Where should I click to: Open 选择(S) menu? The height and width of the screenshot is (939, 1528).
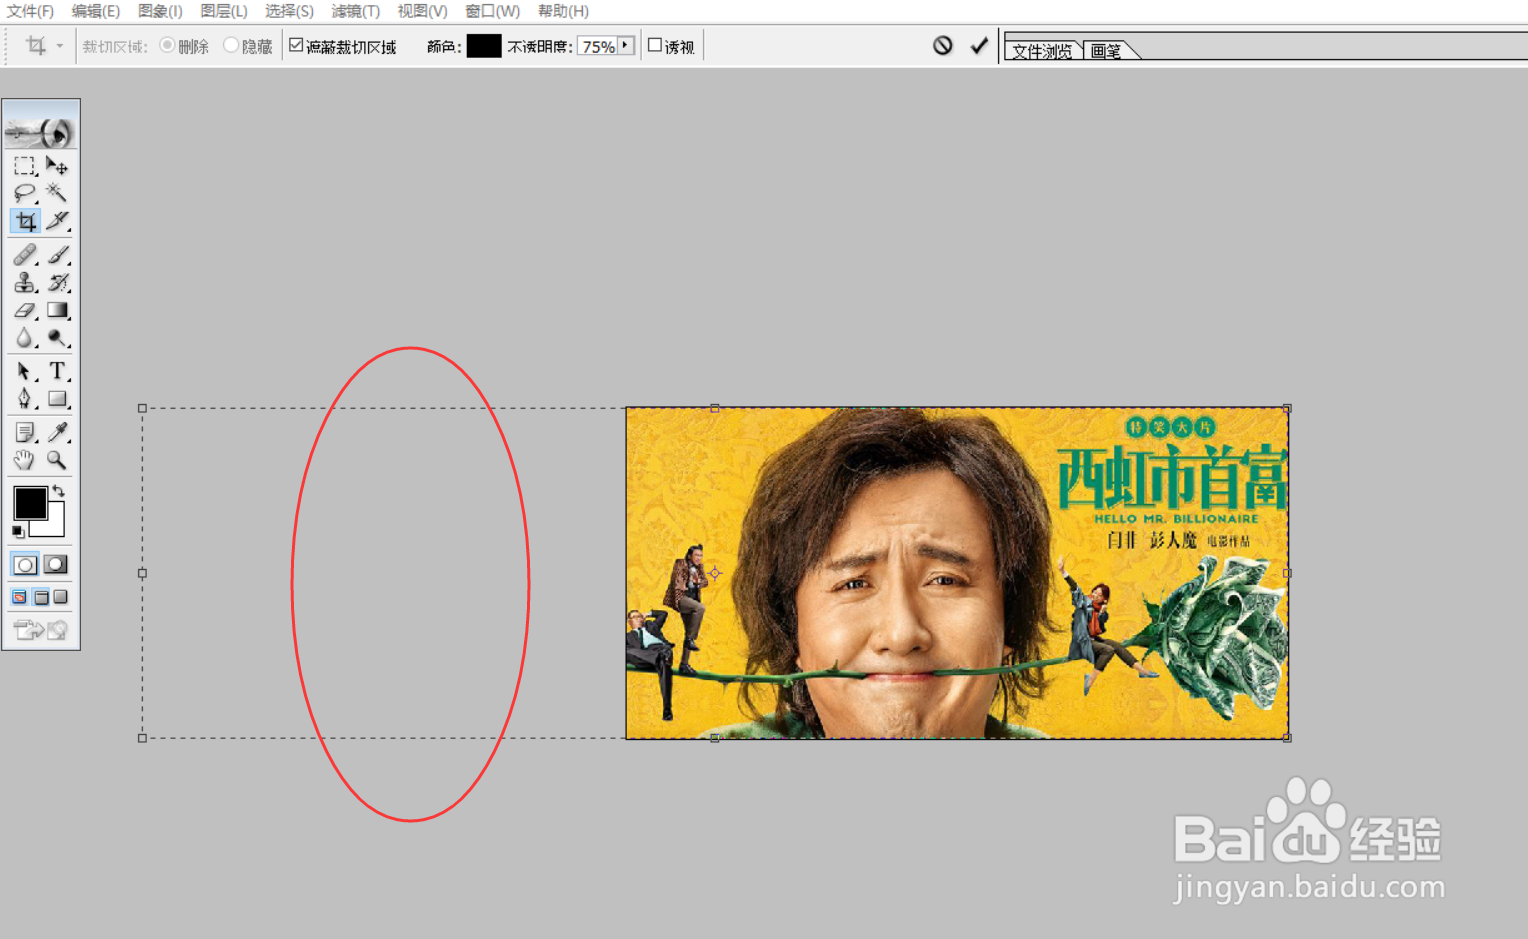tap(289, 11)
